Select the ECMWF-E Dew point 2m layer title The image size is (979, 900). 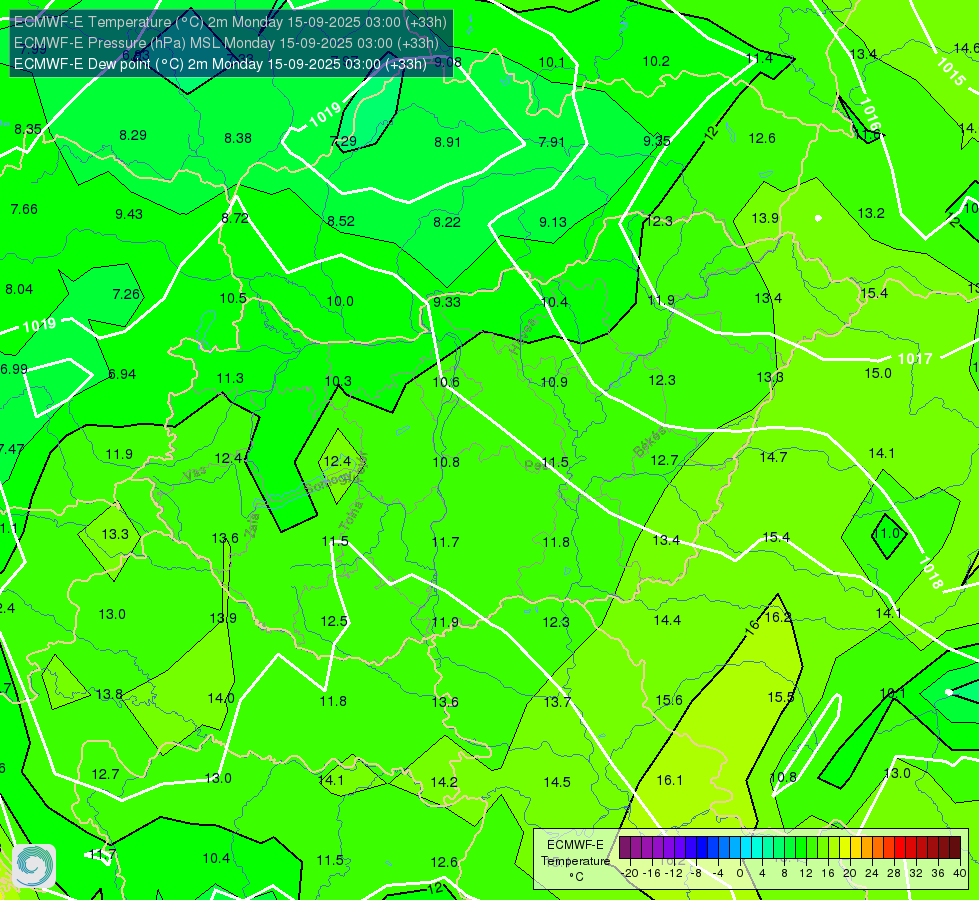pyautogui.click(x=220, y=64)
